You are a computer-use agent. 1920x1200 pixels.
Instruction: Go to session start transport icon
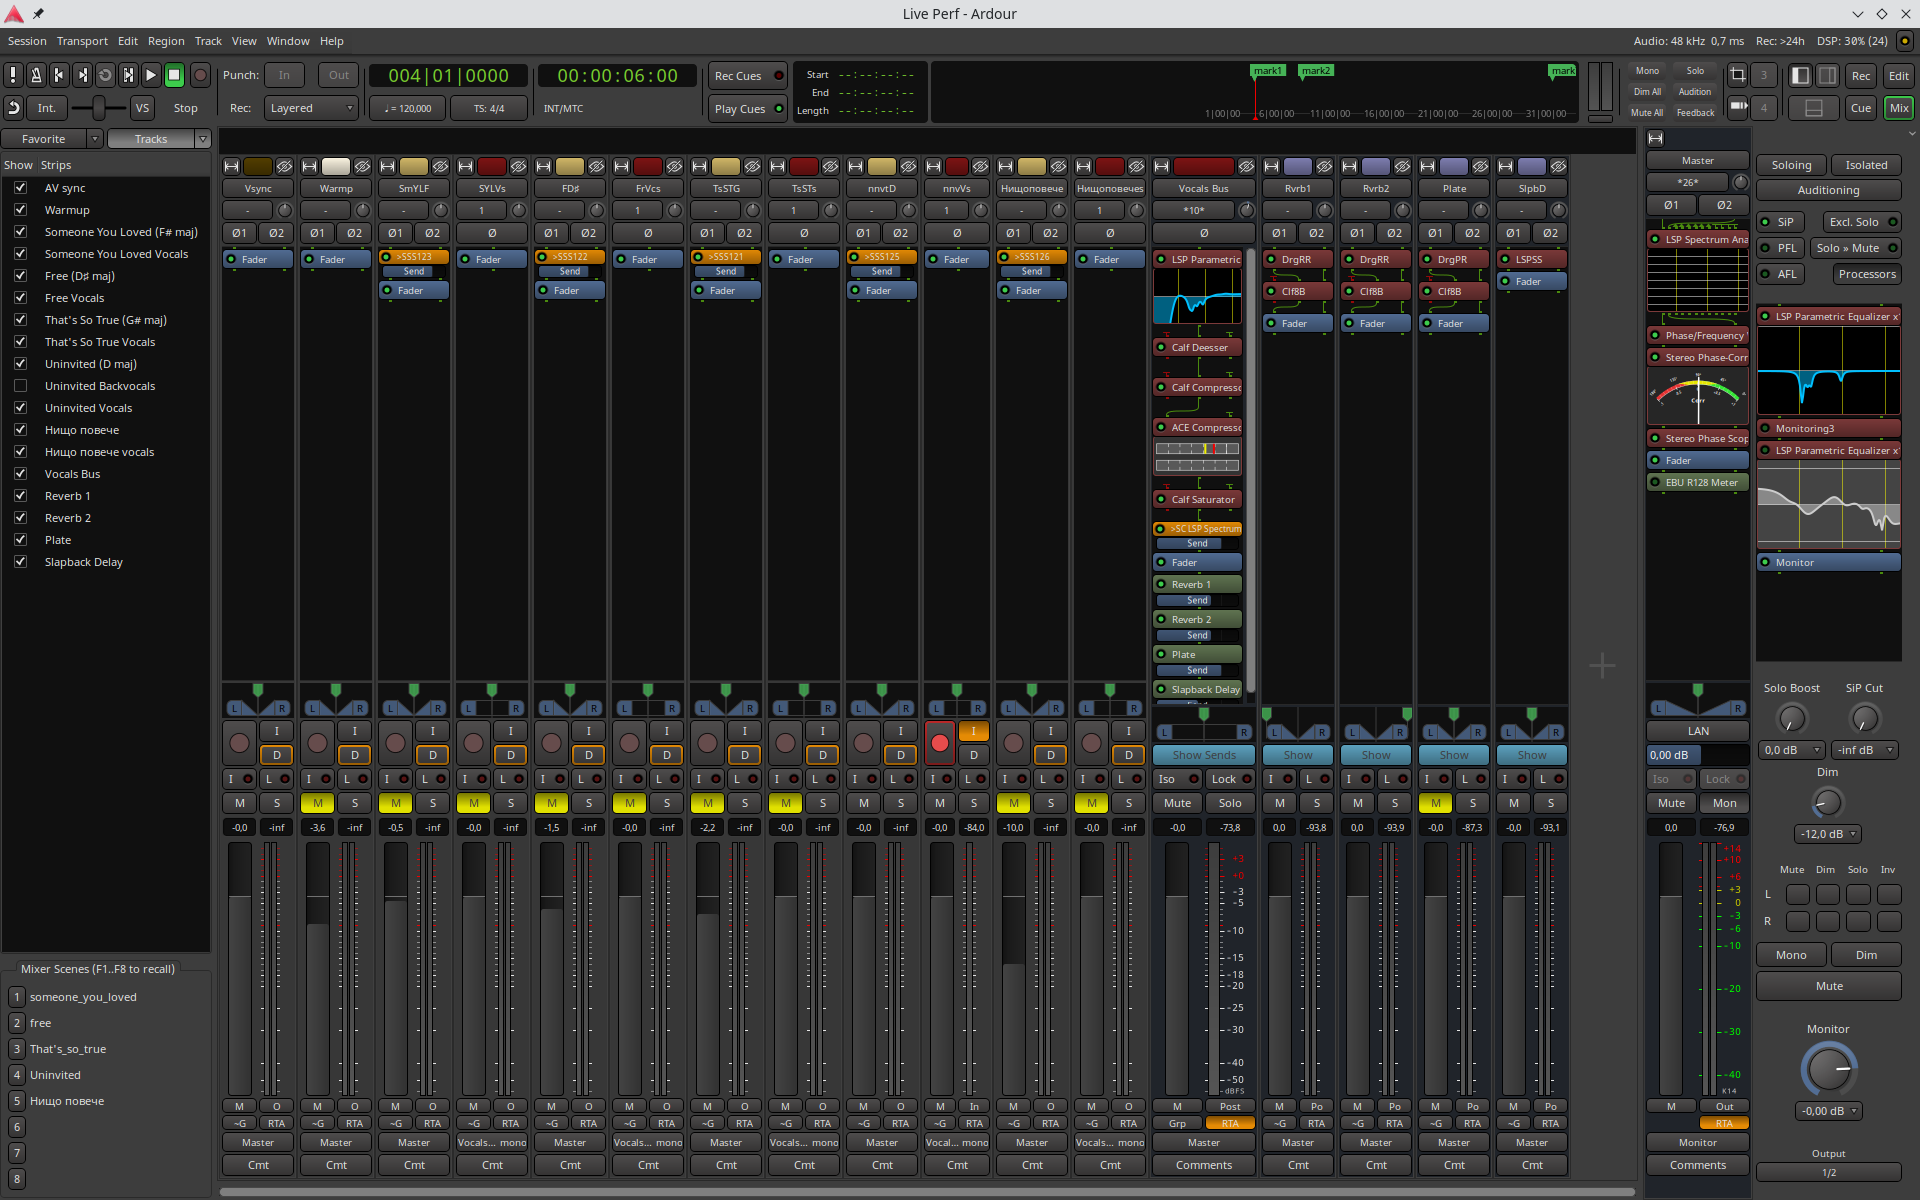[59, 75]
